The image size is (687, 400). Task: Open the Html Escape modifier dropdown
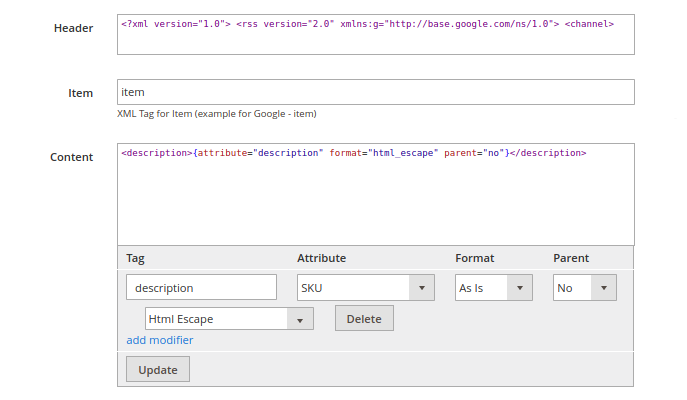229,319
